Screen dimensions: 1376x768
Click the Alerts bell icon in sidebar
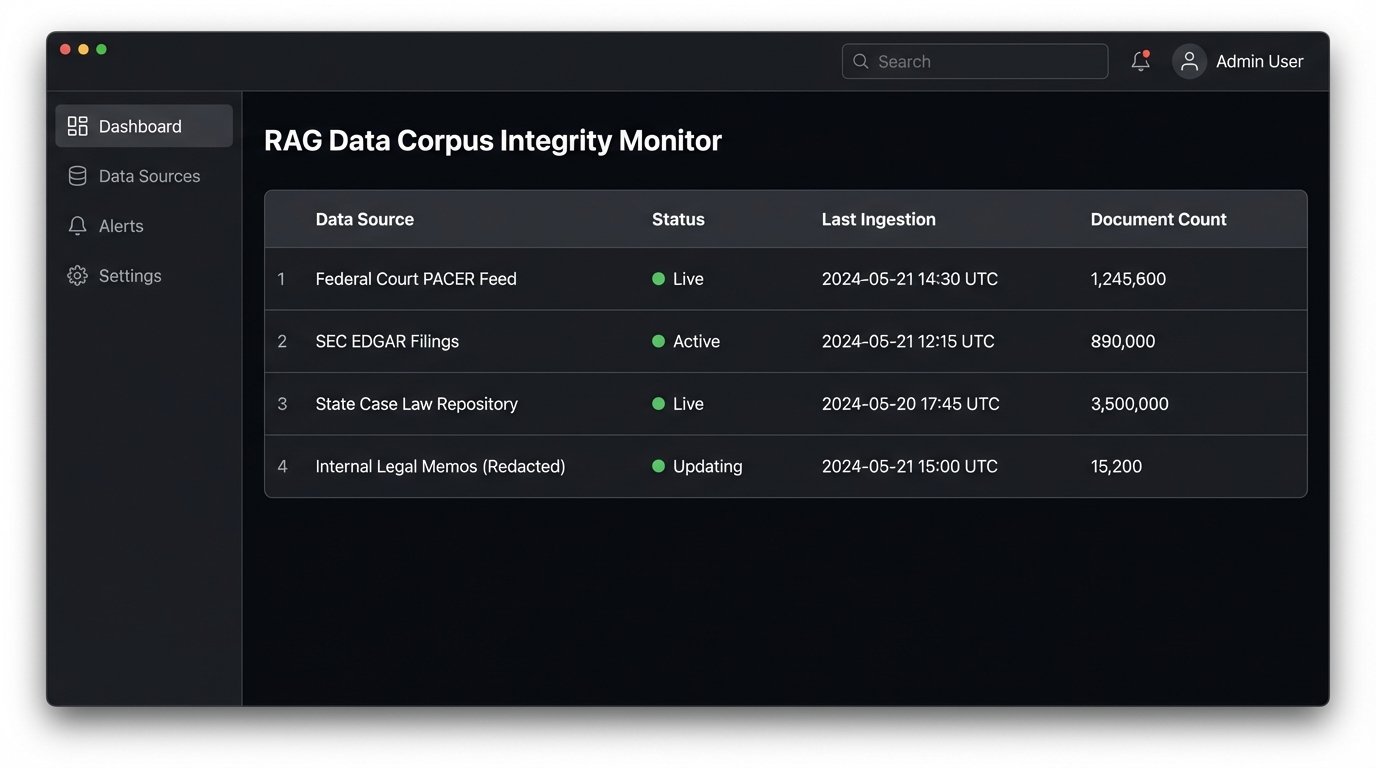[x=77, y=226]
